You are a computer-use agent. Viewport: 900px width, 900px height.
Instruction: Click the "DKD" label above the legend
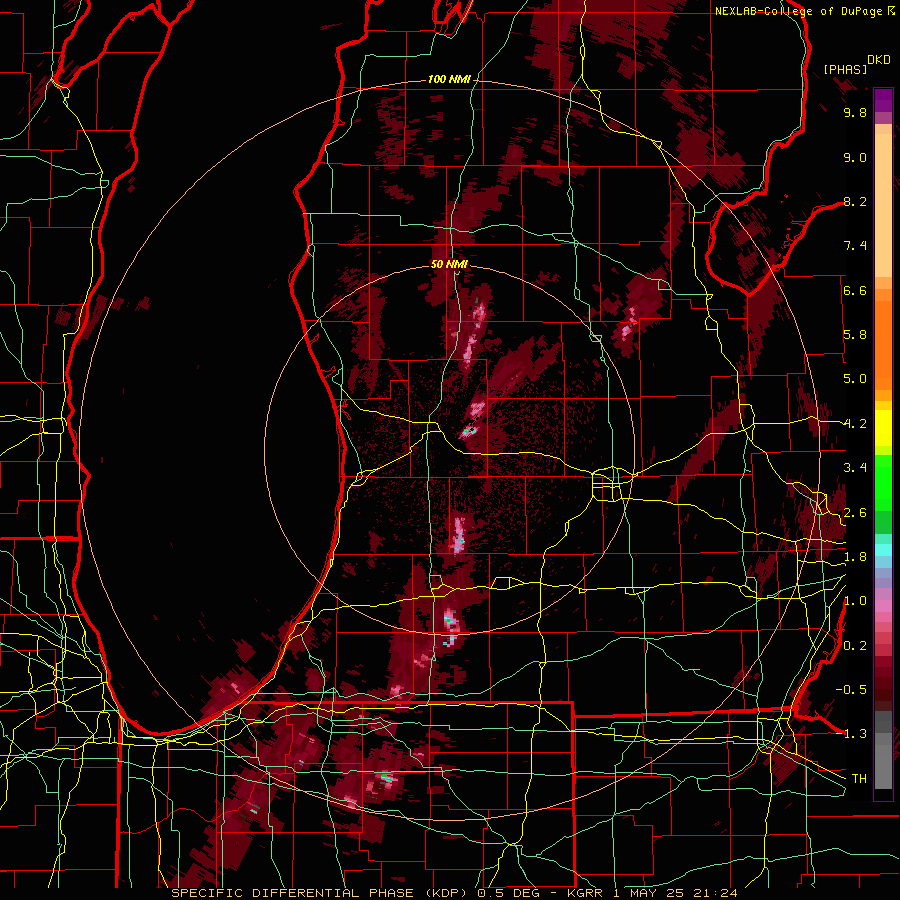(878, 60)
